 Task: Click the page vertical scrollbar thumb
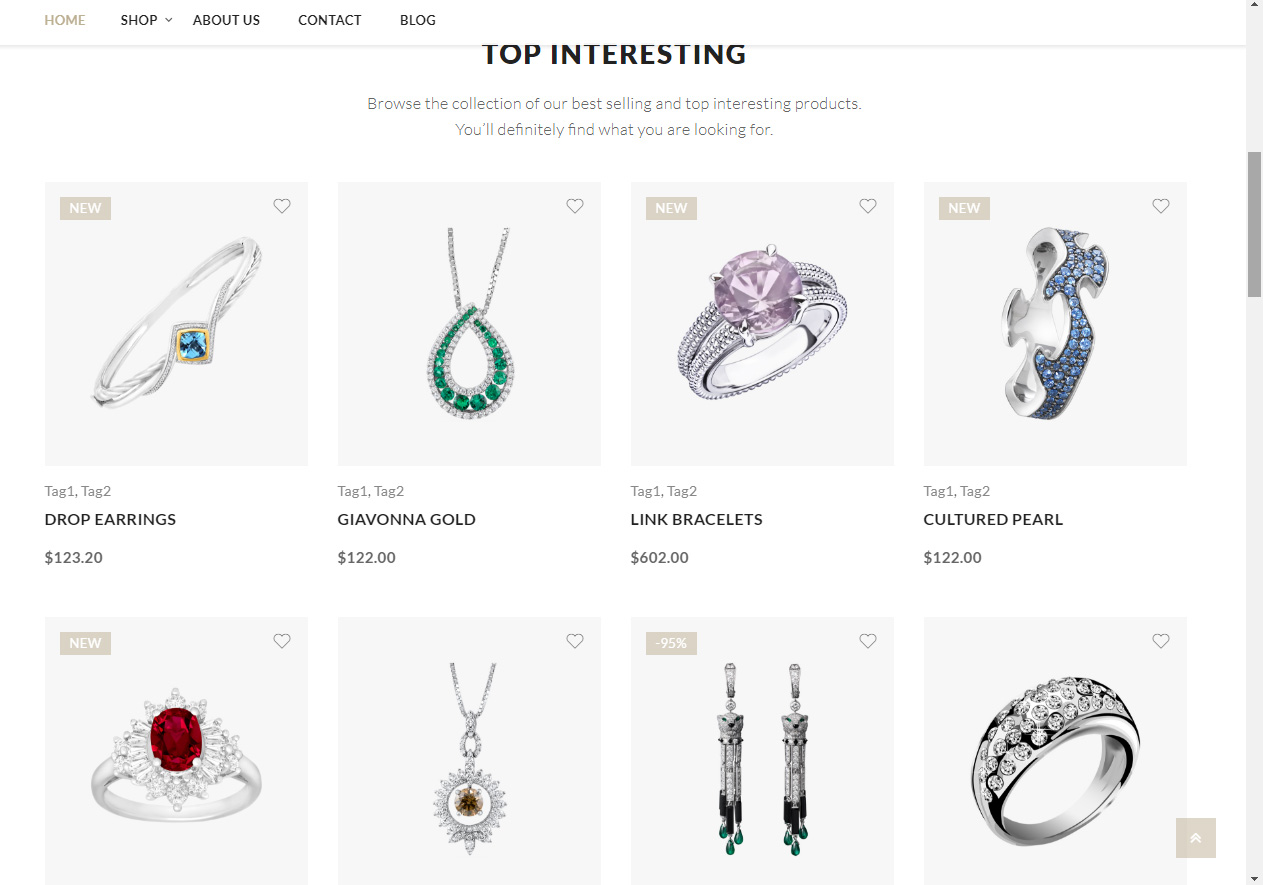[x=1254, y=224]
